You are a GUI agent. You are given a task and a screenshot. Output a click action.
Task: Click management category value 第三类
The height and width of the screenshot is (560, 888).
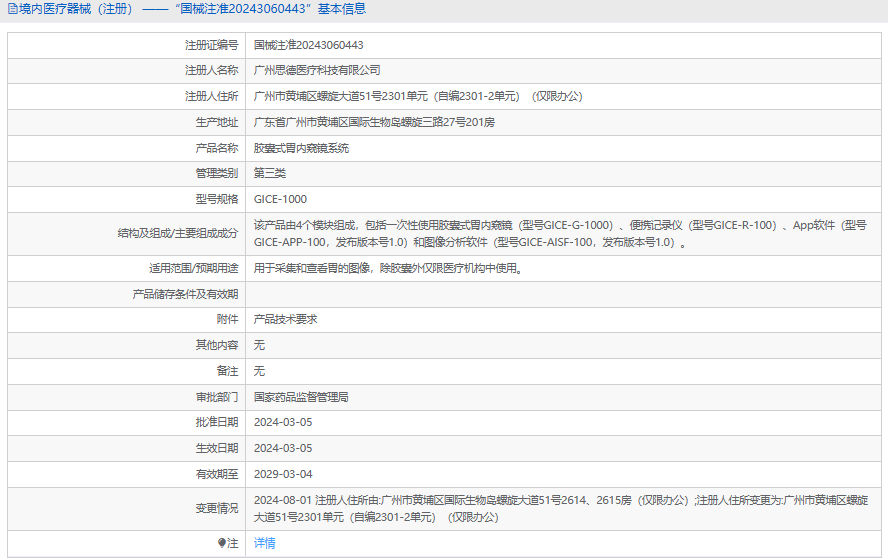point(270,173)
